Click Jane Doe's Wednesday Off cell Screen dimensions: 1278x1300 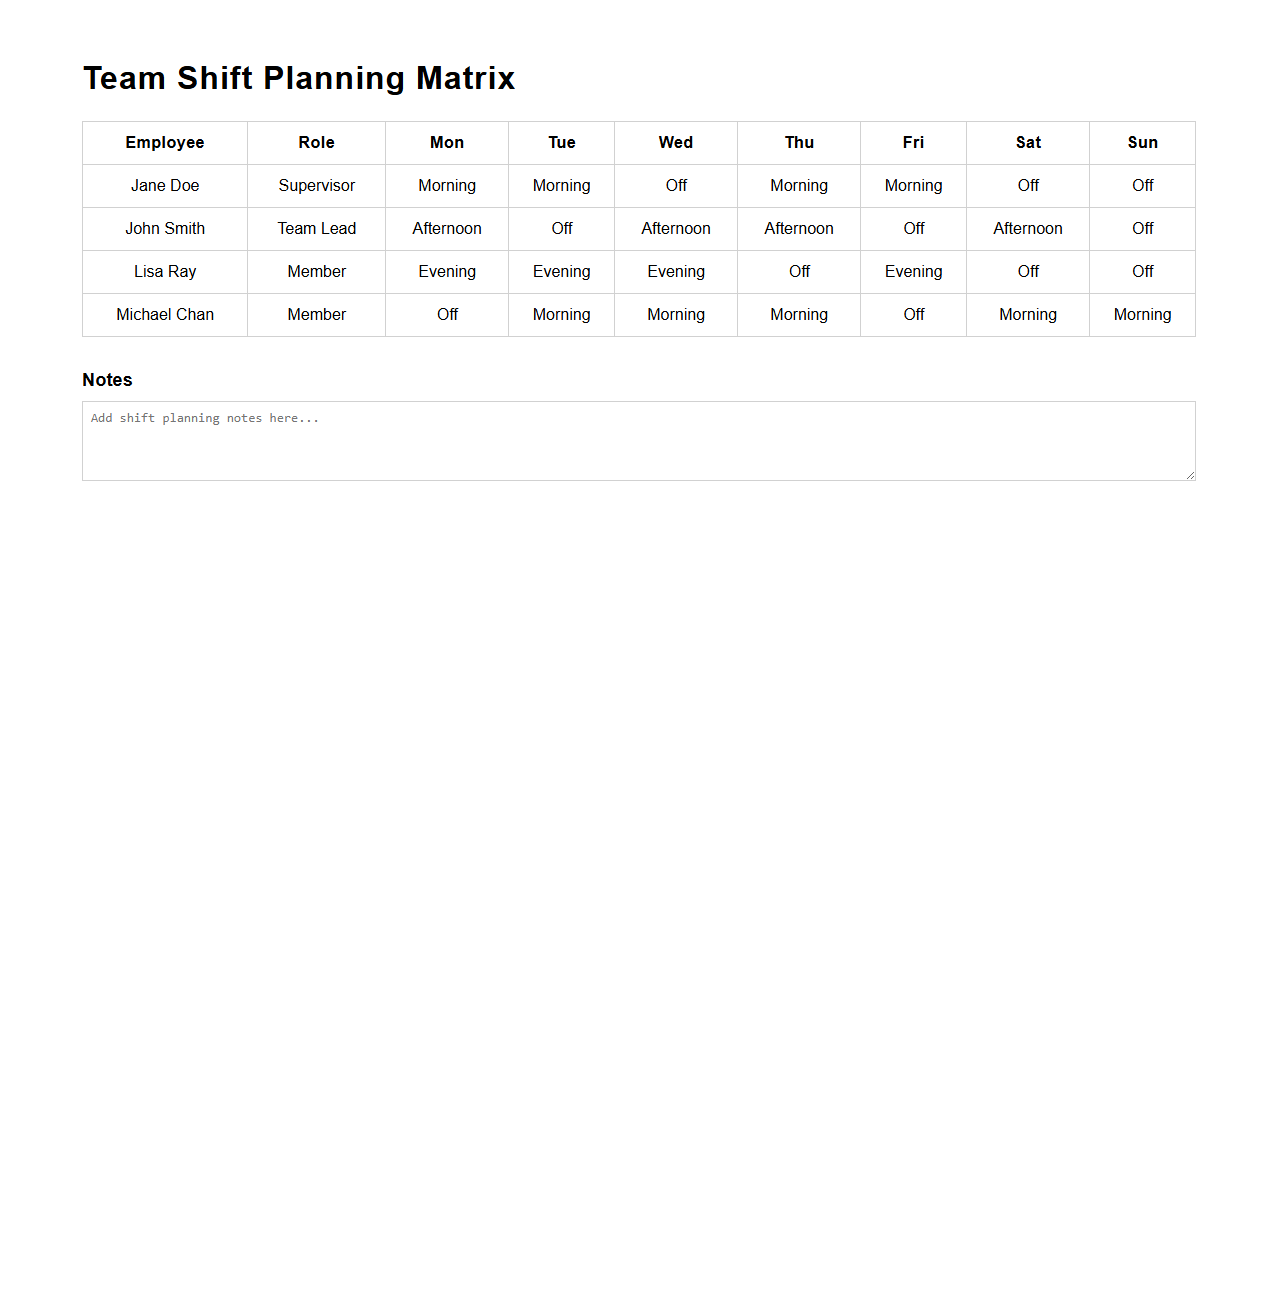(675, 186)
